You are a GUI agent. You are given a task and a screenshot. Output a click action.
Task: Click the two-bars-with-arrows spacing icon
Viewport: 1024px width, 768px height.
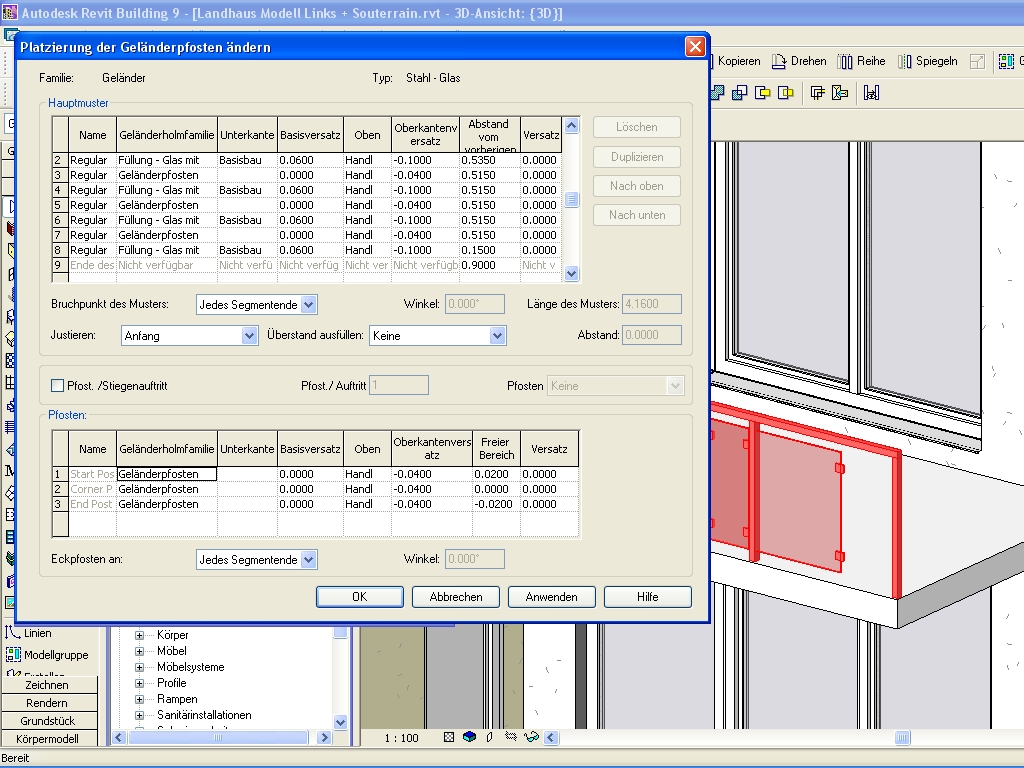(871, 93)
